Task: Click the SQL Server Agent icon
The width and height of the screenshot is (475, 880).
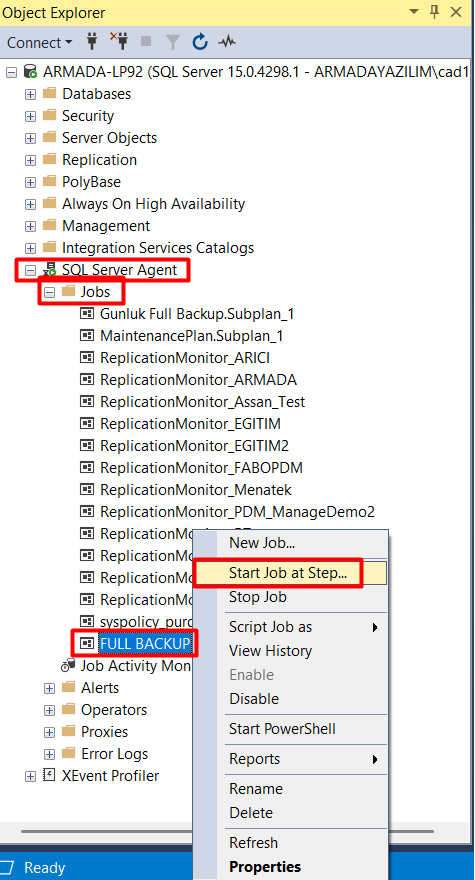Action: tap(50, 269)
